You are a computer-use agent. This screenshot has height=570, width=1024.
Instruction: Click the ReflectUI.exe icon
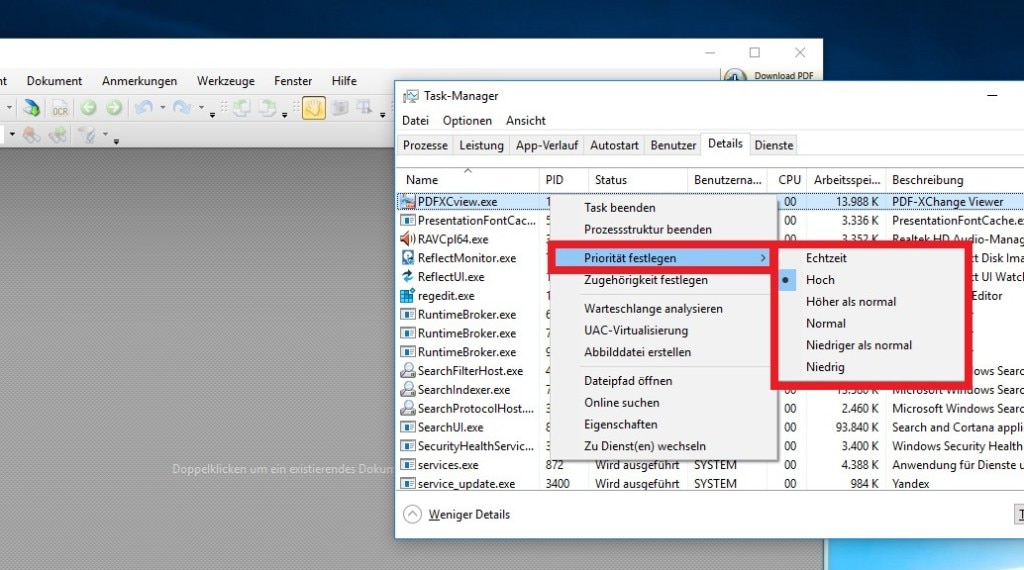click(x=408, y=277)
